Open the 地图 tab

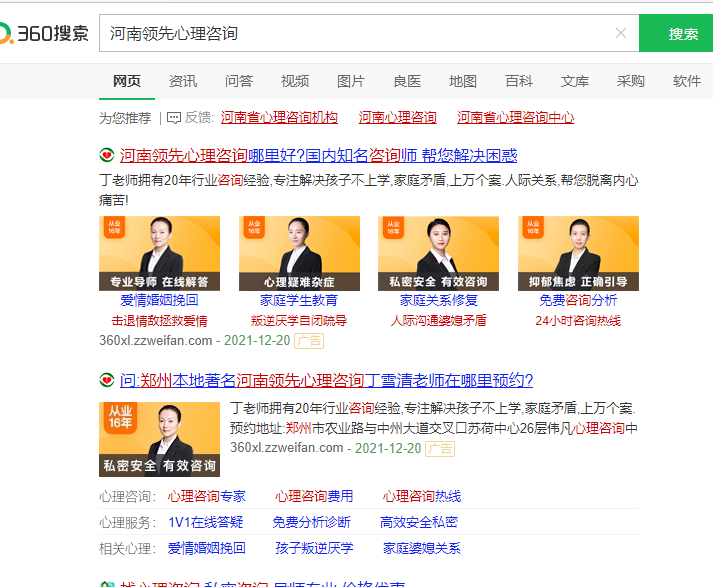click(x=463, y=81)
